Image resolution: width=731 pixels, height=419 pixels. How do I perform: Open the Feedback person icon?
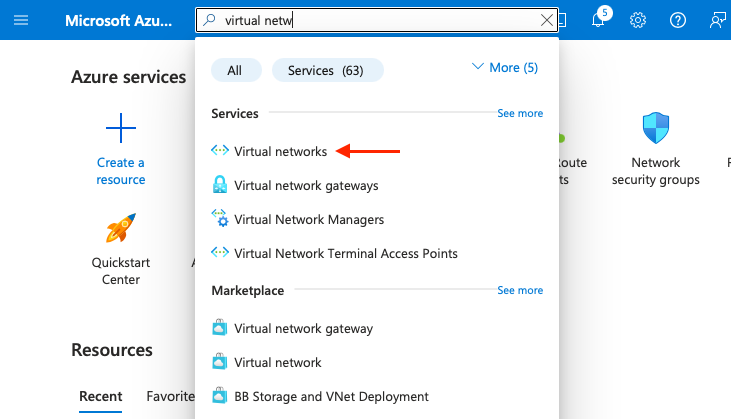point(717,20)
